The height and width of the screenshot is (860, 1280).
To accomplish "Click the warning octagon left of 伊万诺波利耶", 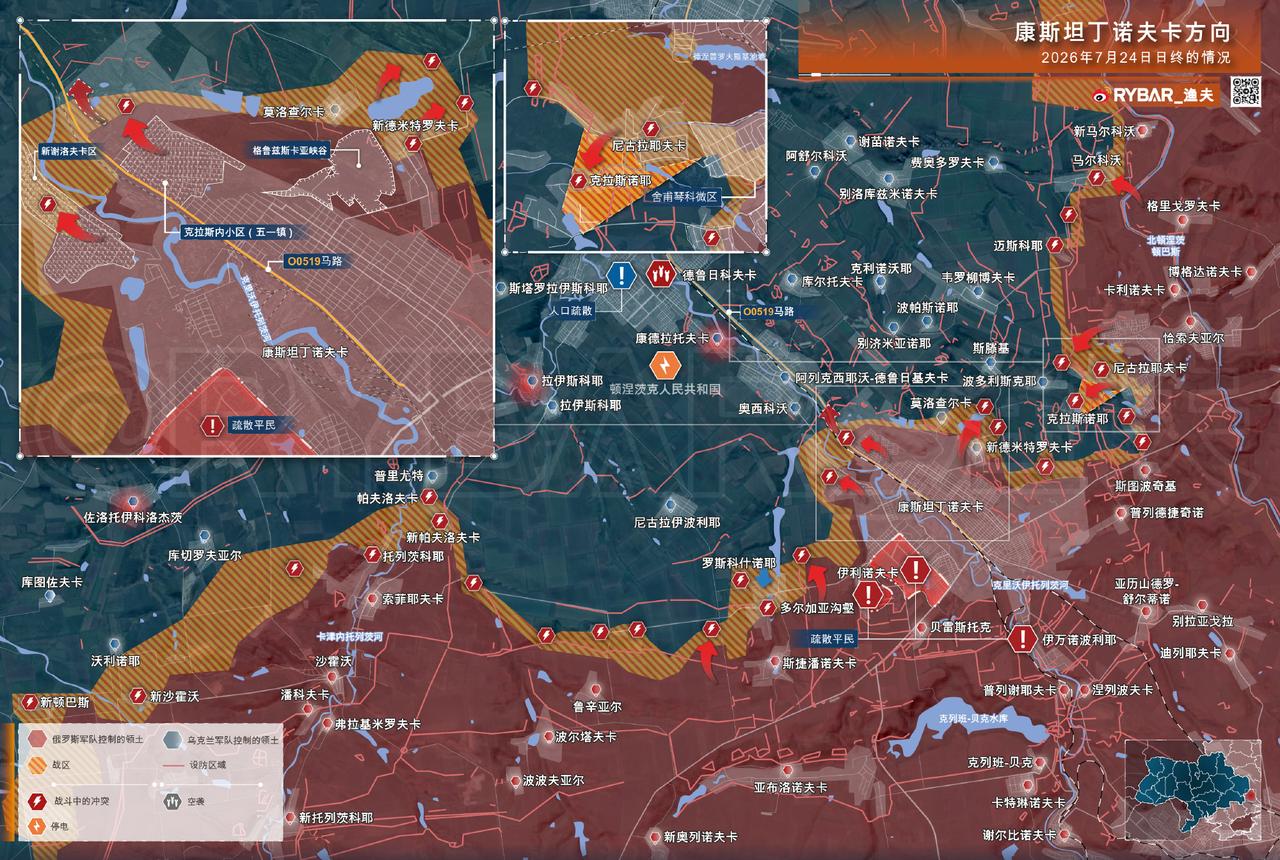I will 1022,638.
